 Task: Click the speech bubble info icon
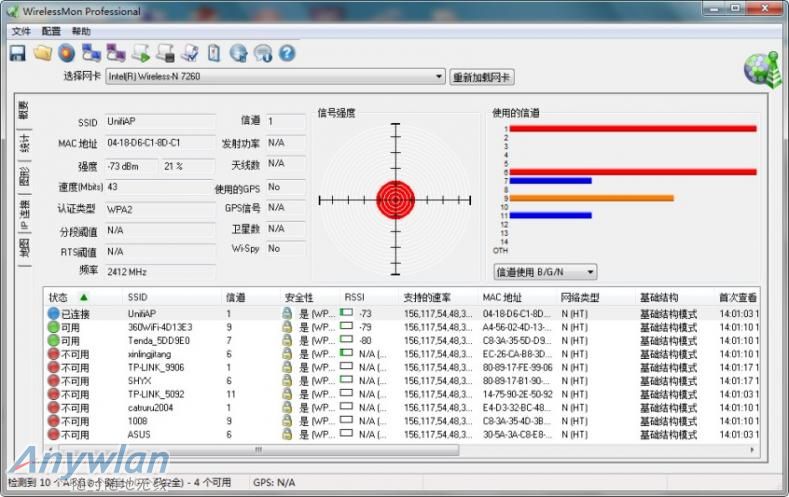(263, 53)
